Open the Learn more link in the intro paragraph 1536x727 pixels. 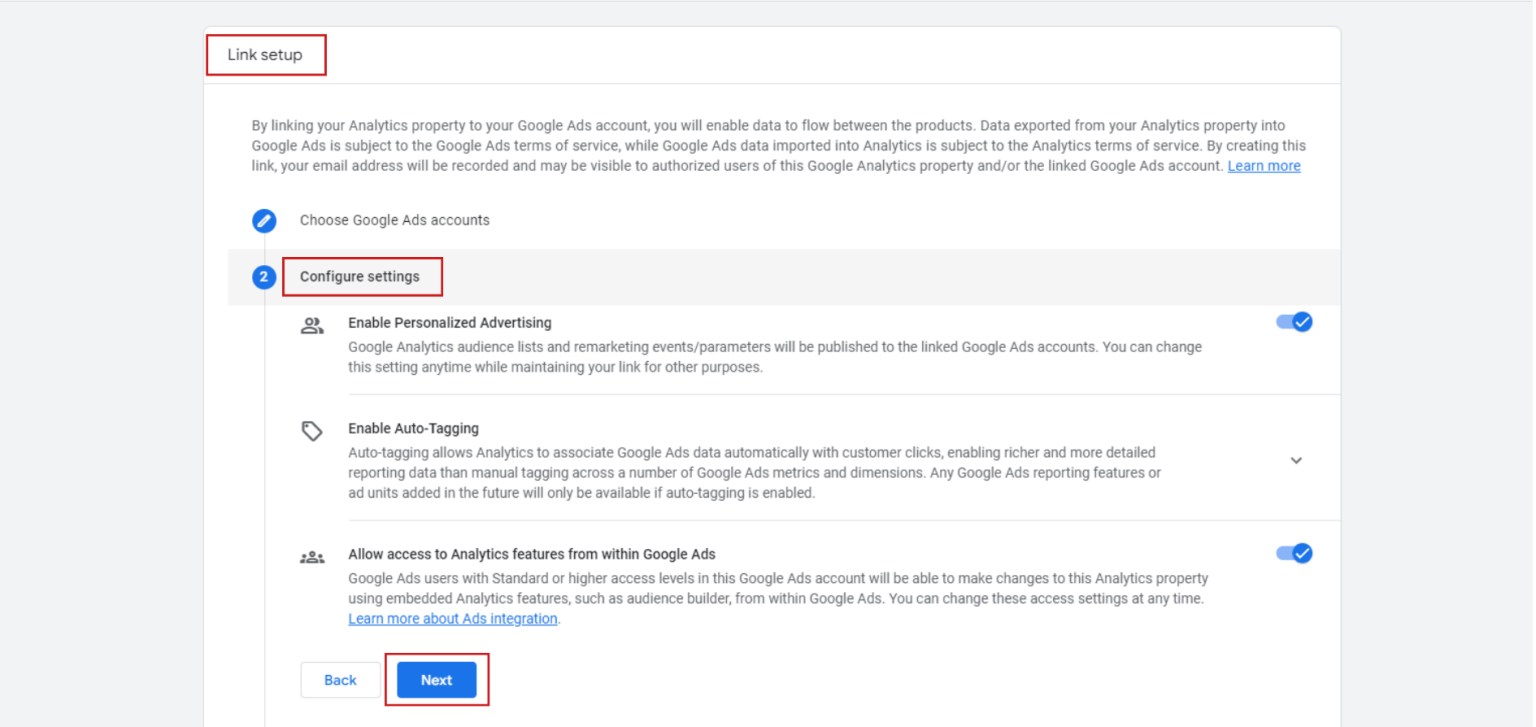pos(1264,166)
